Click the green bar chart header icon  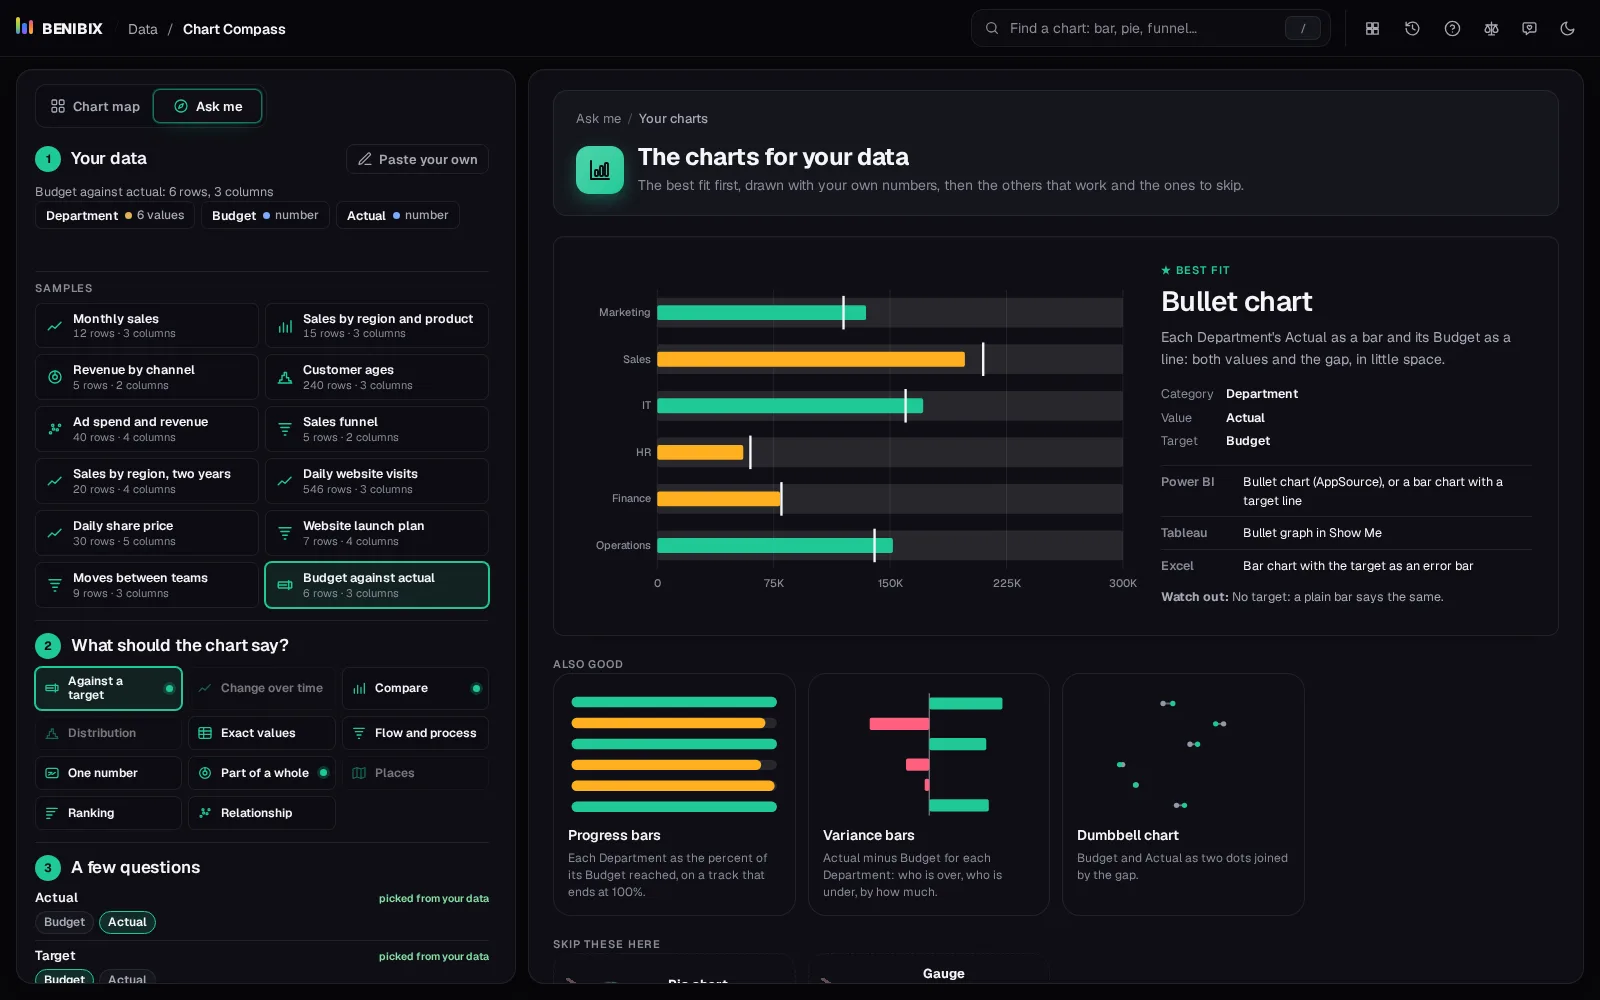[x=600, y=170]
